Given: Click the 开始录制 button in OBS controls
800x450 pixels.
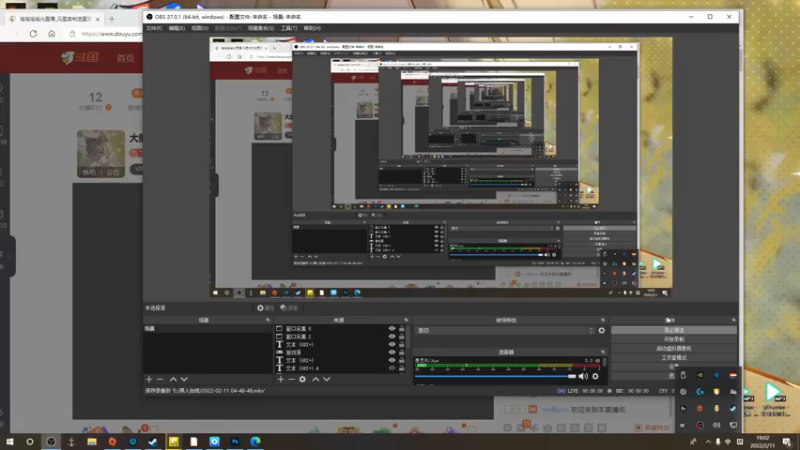Looking at the screenshot, I should [673, 339].
